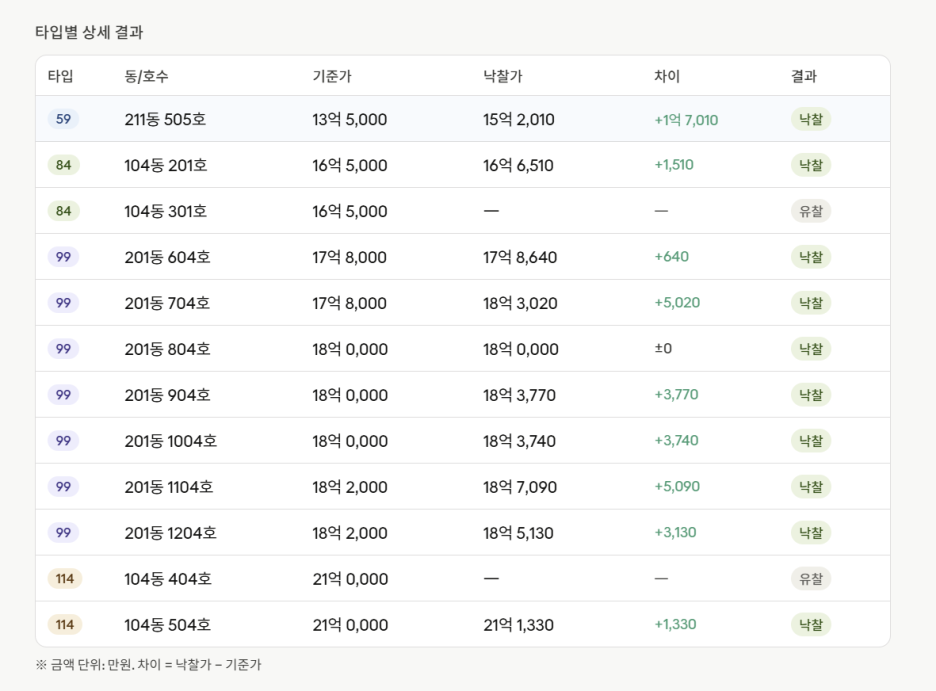Click the 유찰 badge for 104동 301호
The image size is (936, 691).
coord(811,211)
